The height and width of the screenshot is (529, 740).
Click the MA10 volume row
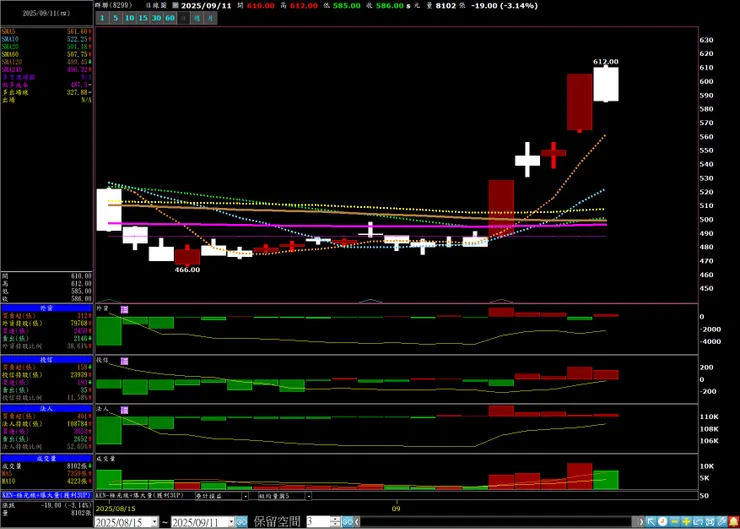click(x=46, y=481)
